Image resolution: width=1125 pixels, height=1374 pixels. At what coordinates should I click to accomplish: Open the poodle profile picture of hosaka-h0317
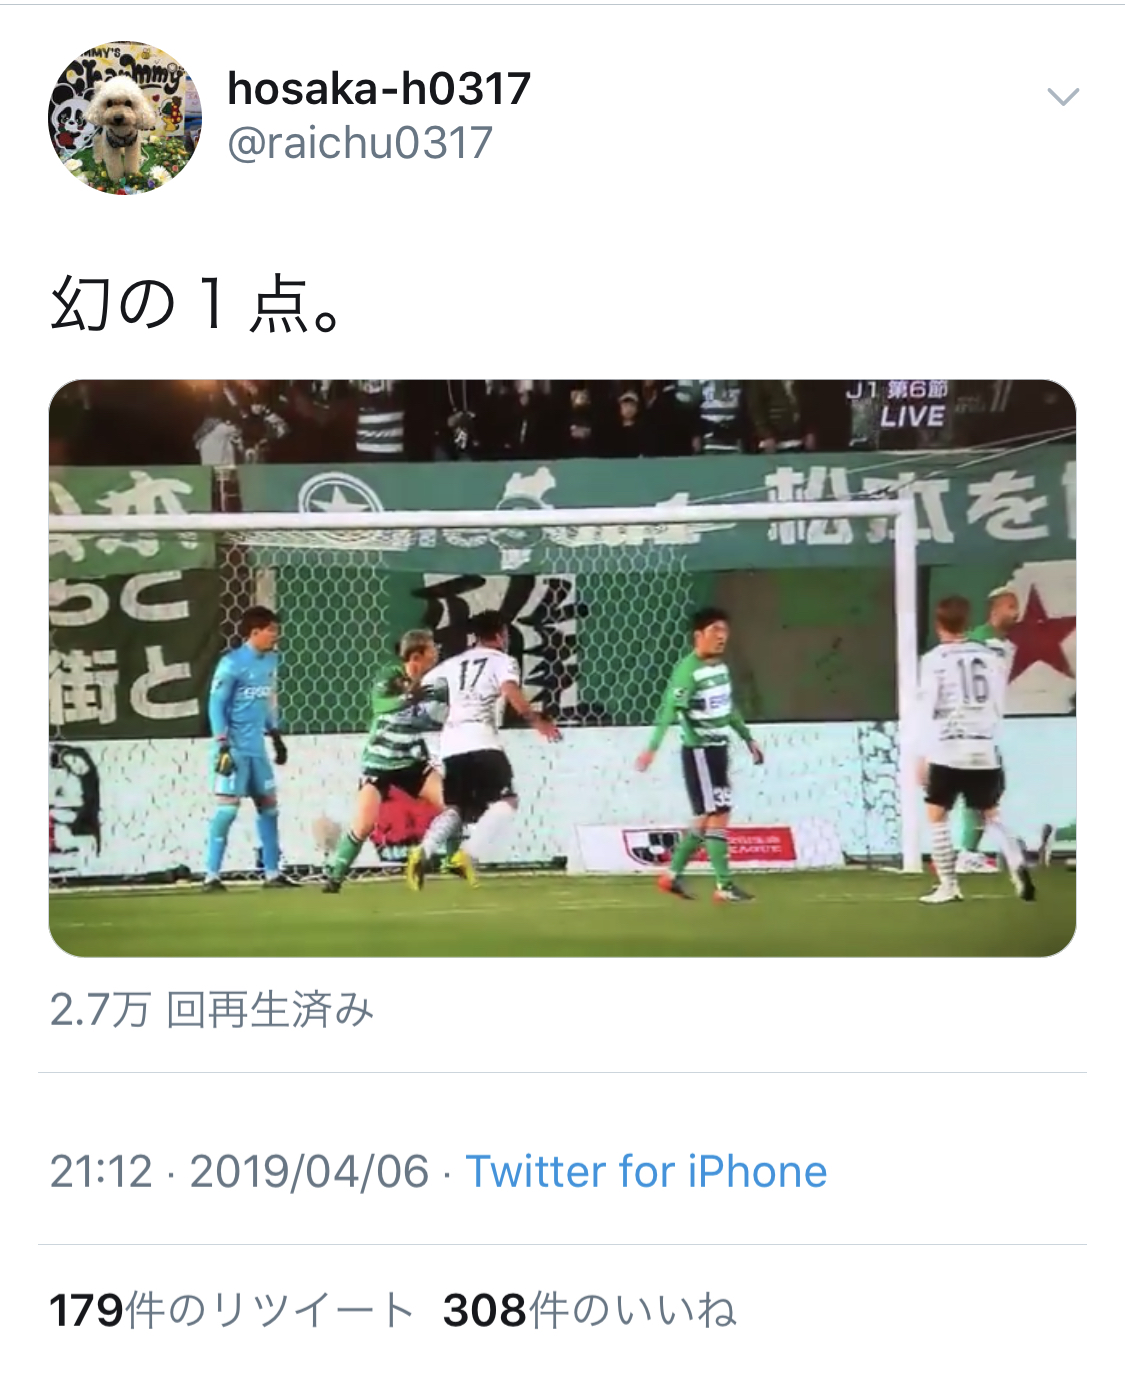(125, 118)
